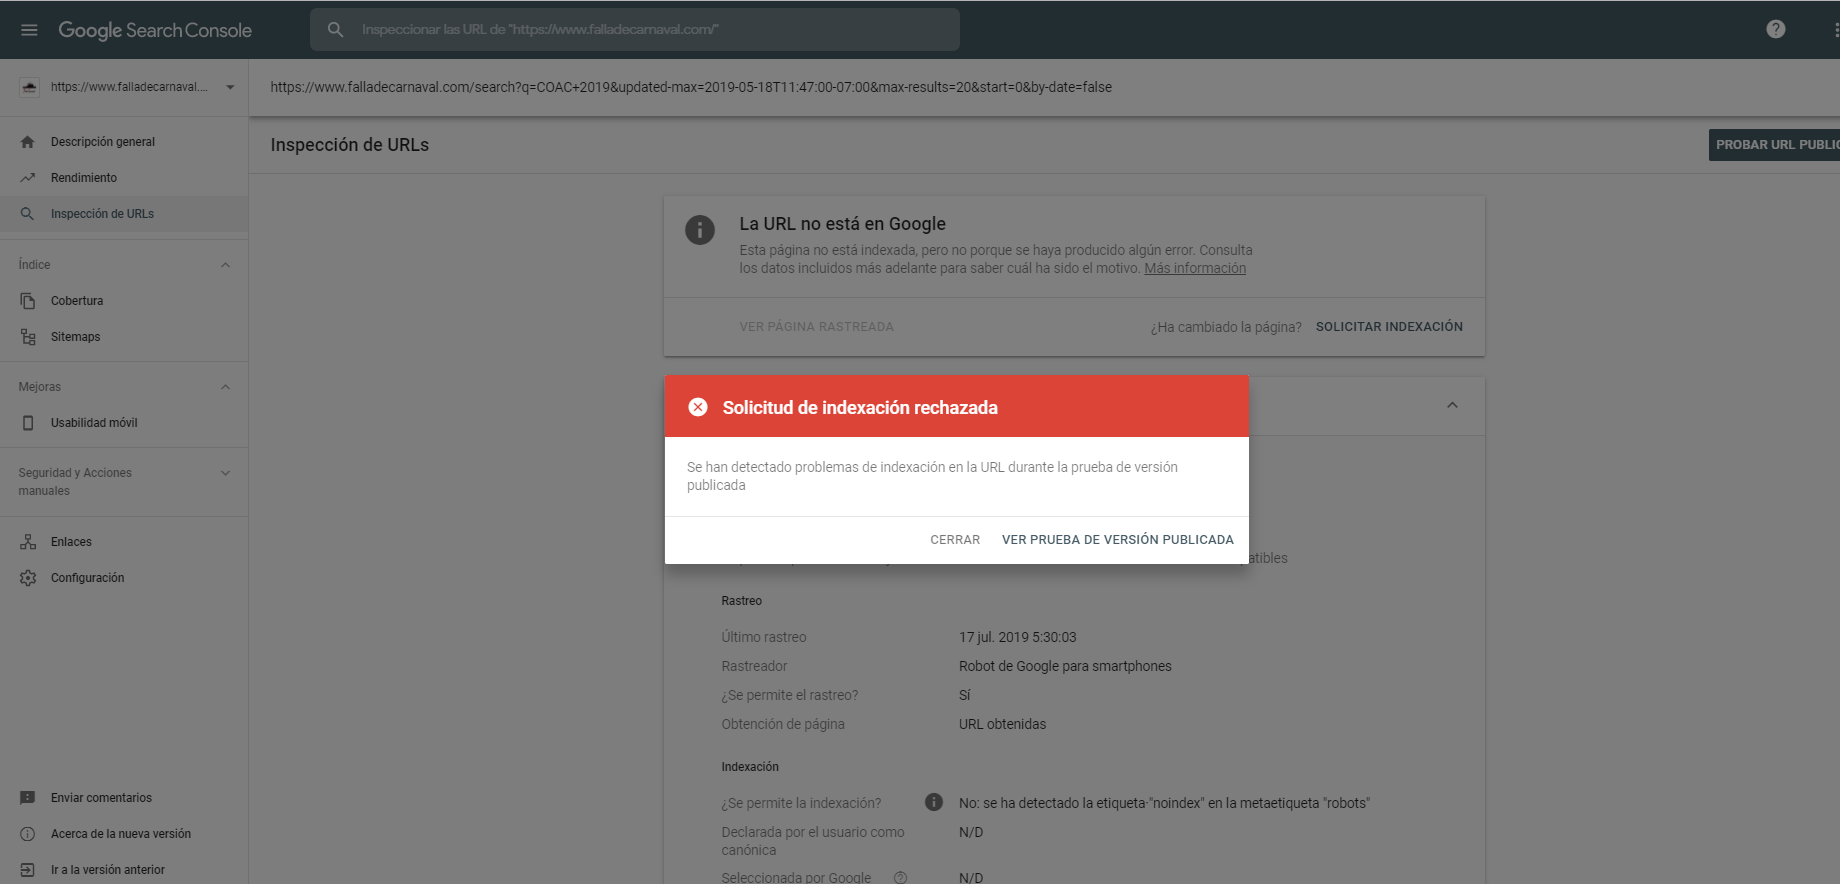Click the property favicon in the sidebar selector
This screenshot has height=884, width=1840.
coord(29,87)
